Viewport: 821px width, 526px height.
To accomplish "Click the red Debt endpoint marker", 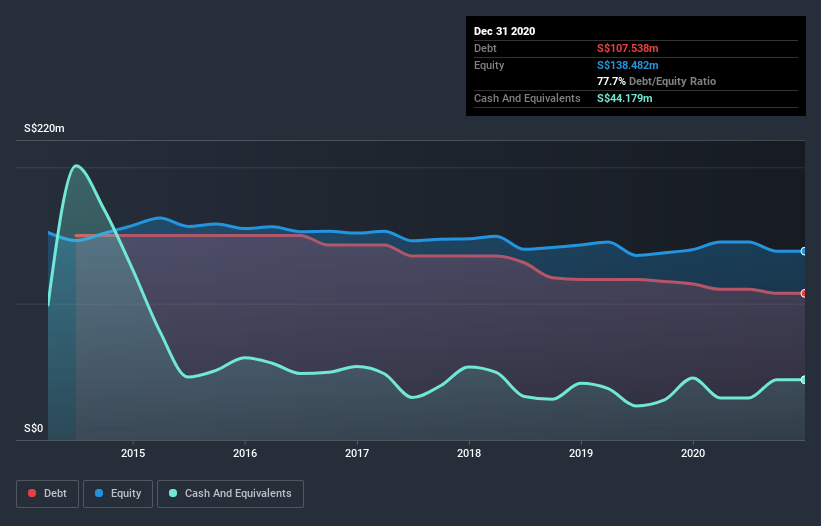I will [804, 294].
